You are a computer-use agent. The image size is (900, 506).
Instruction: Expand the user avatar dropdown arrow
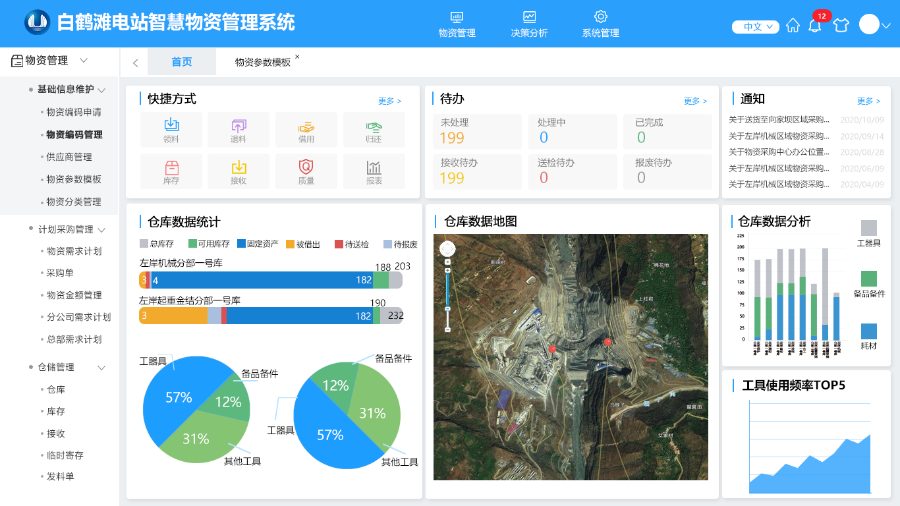coord(886,26)
